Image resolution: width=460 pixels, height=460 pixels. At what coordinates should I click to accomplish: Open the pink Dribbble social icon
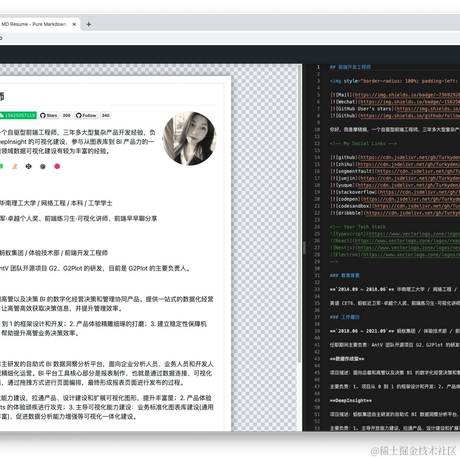click(x=57, y=166)
